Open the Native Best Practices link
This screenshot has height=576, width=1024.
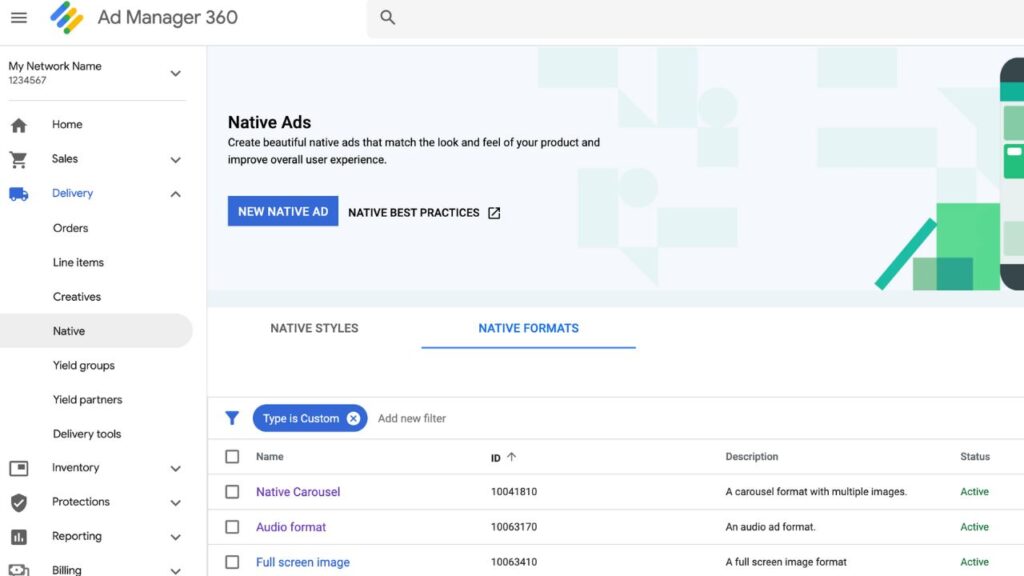424,213
